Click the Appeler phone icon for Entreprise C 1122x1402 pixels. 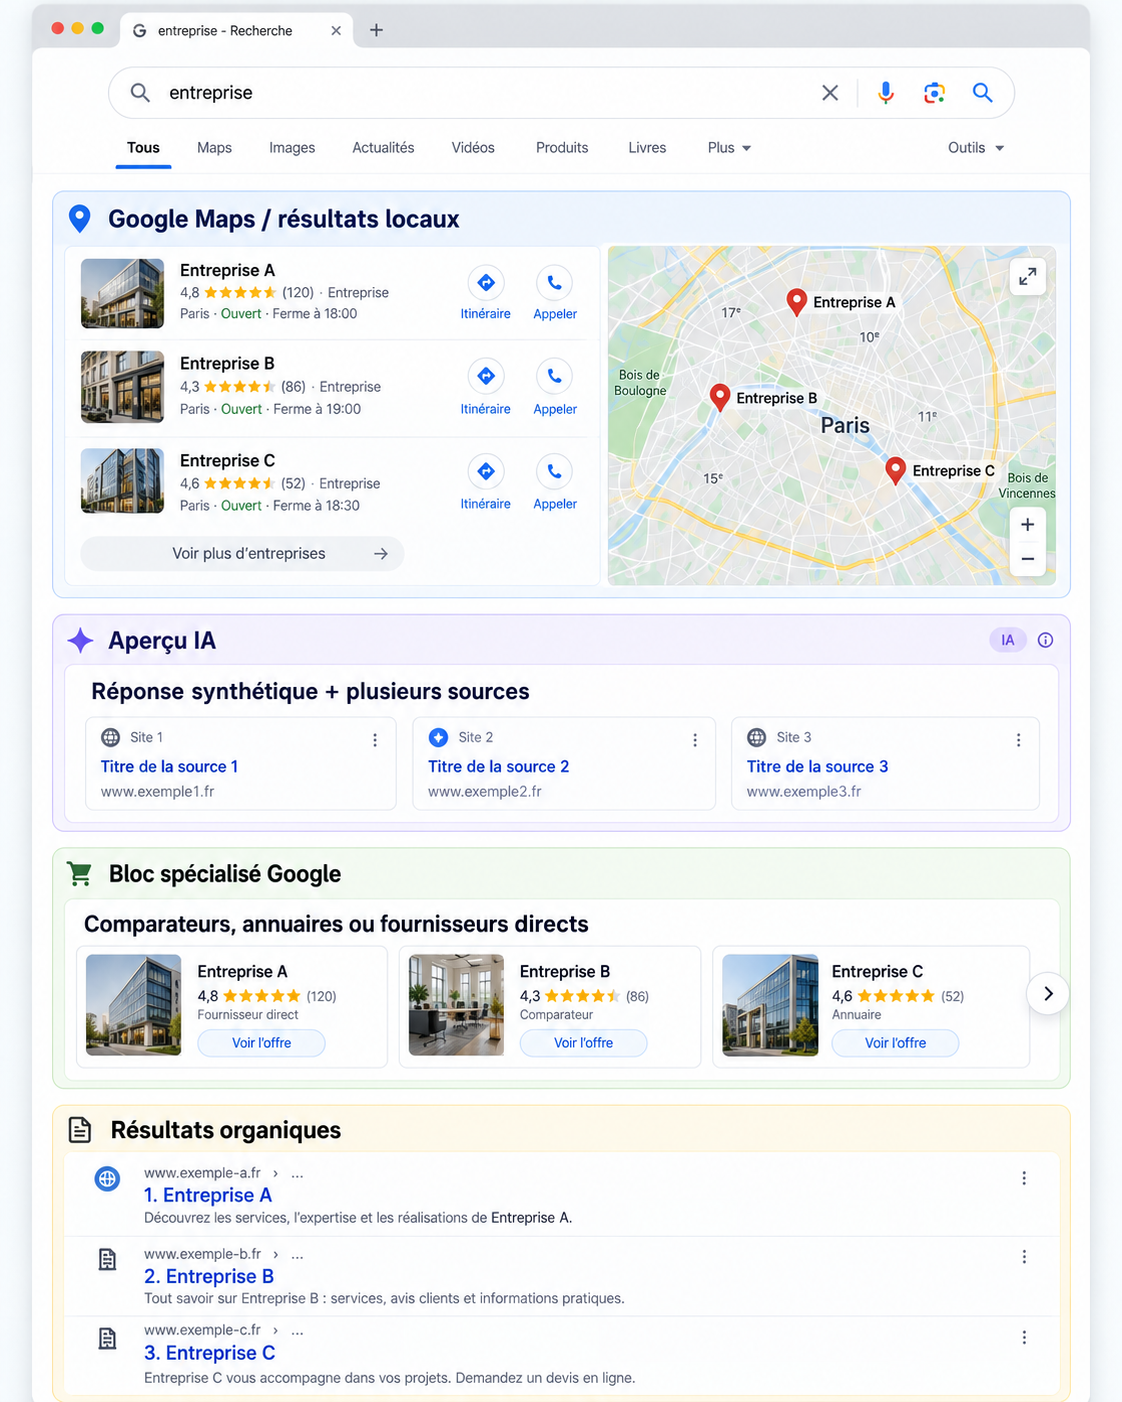click(554, 471)
